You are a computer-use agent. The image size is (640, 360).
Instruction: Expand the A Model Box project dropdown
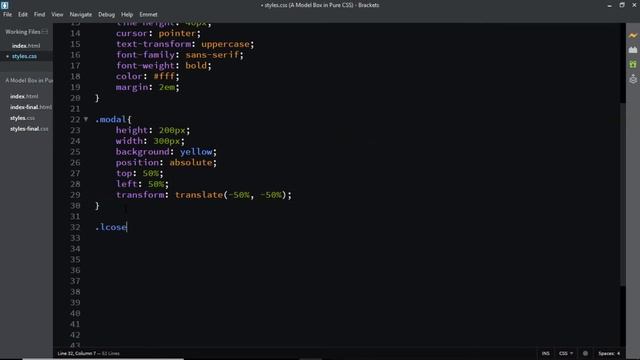[x=29, y=80]
